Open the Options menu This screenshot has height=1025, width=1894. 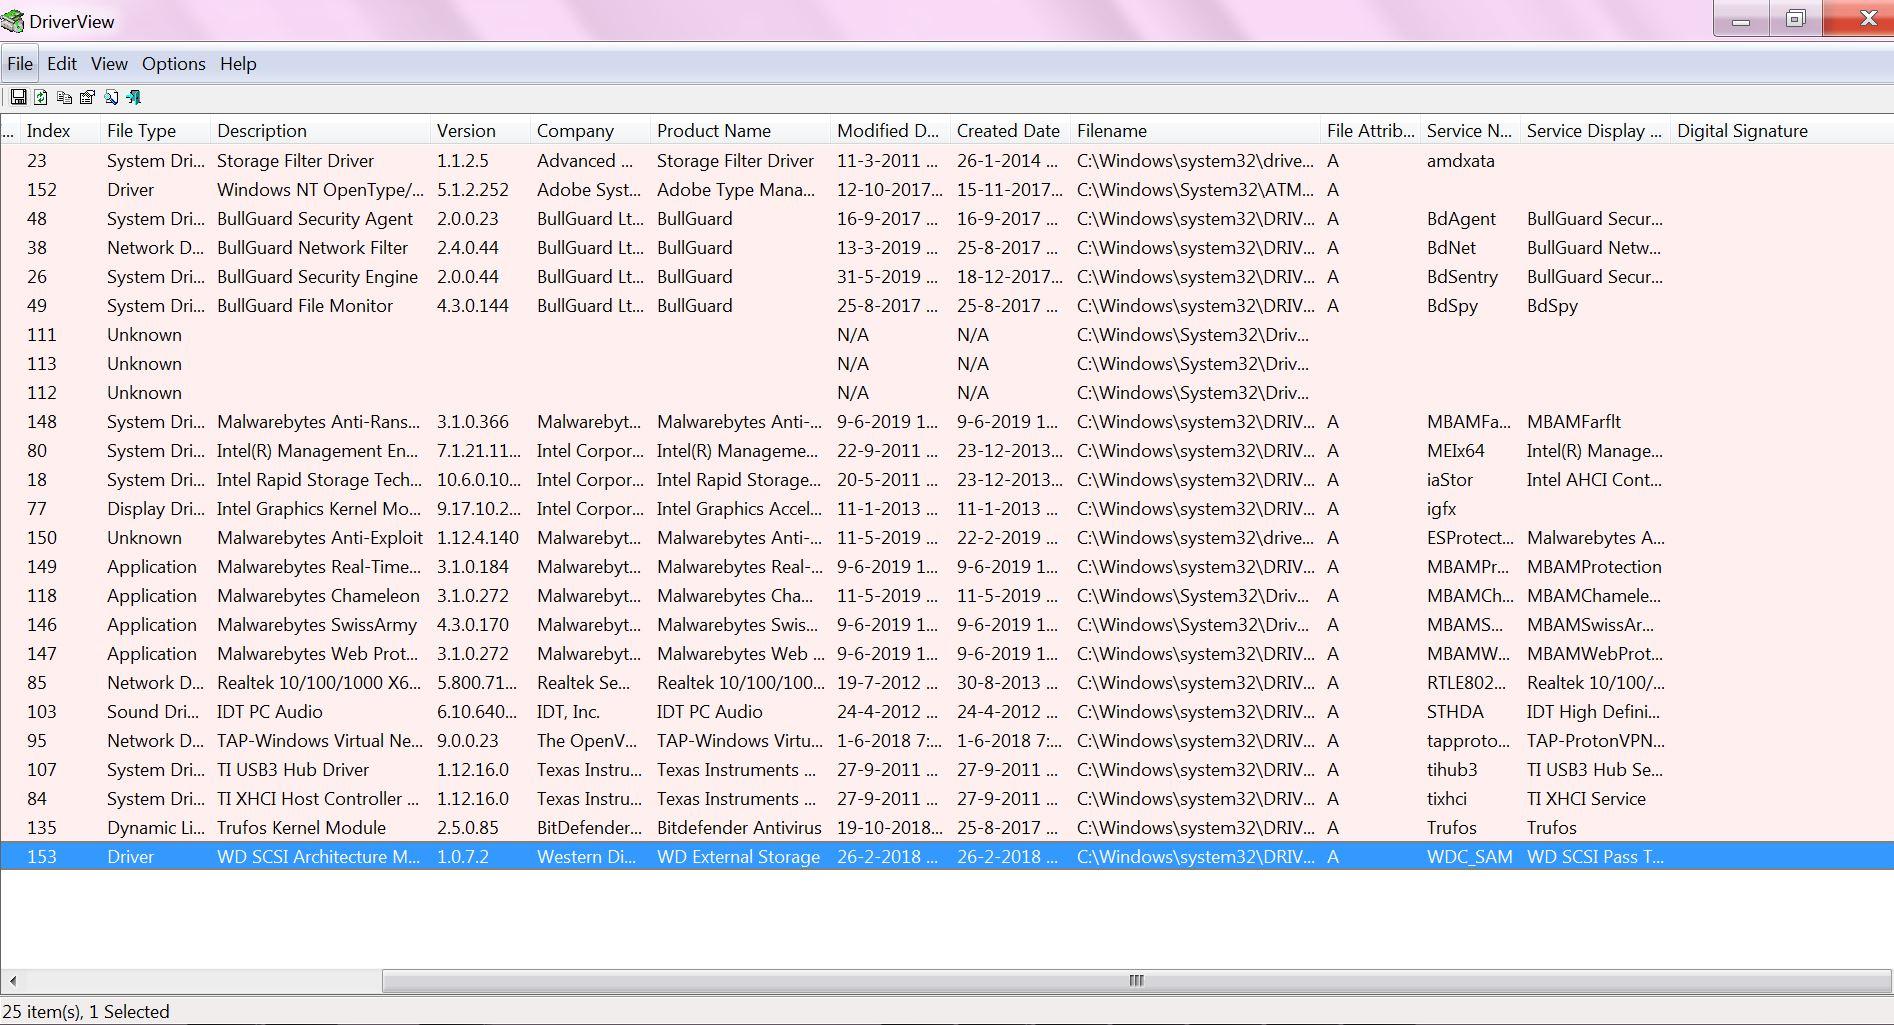tap(174, 64)
